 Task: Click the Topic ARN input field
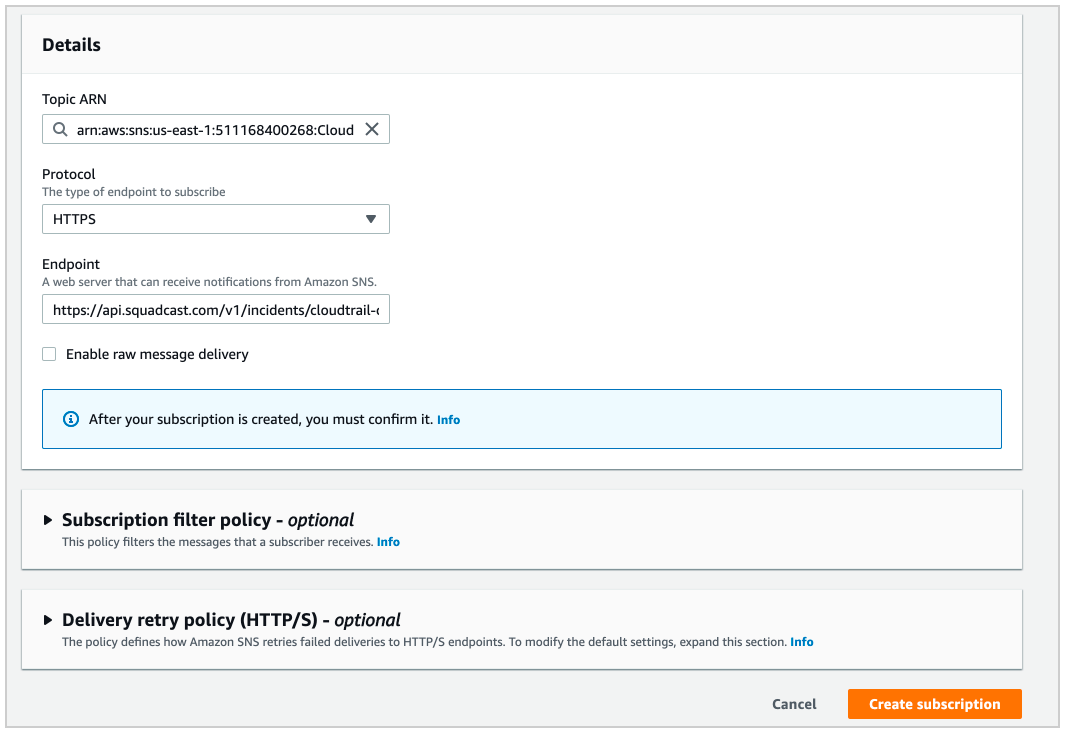pos(215,129)
